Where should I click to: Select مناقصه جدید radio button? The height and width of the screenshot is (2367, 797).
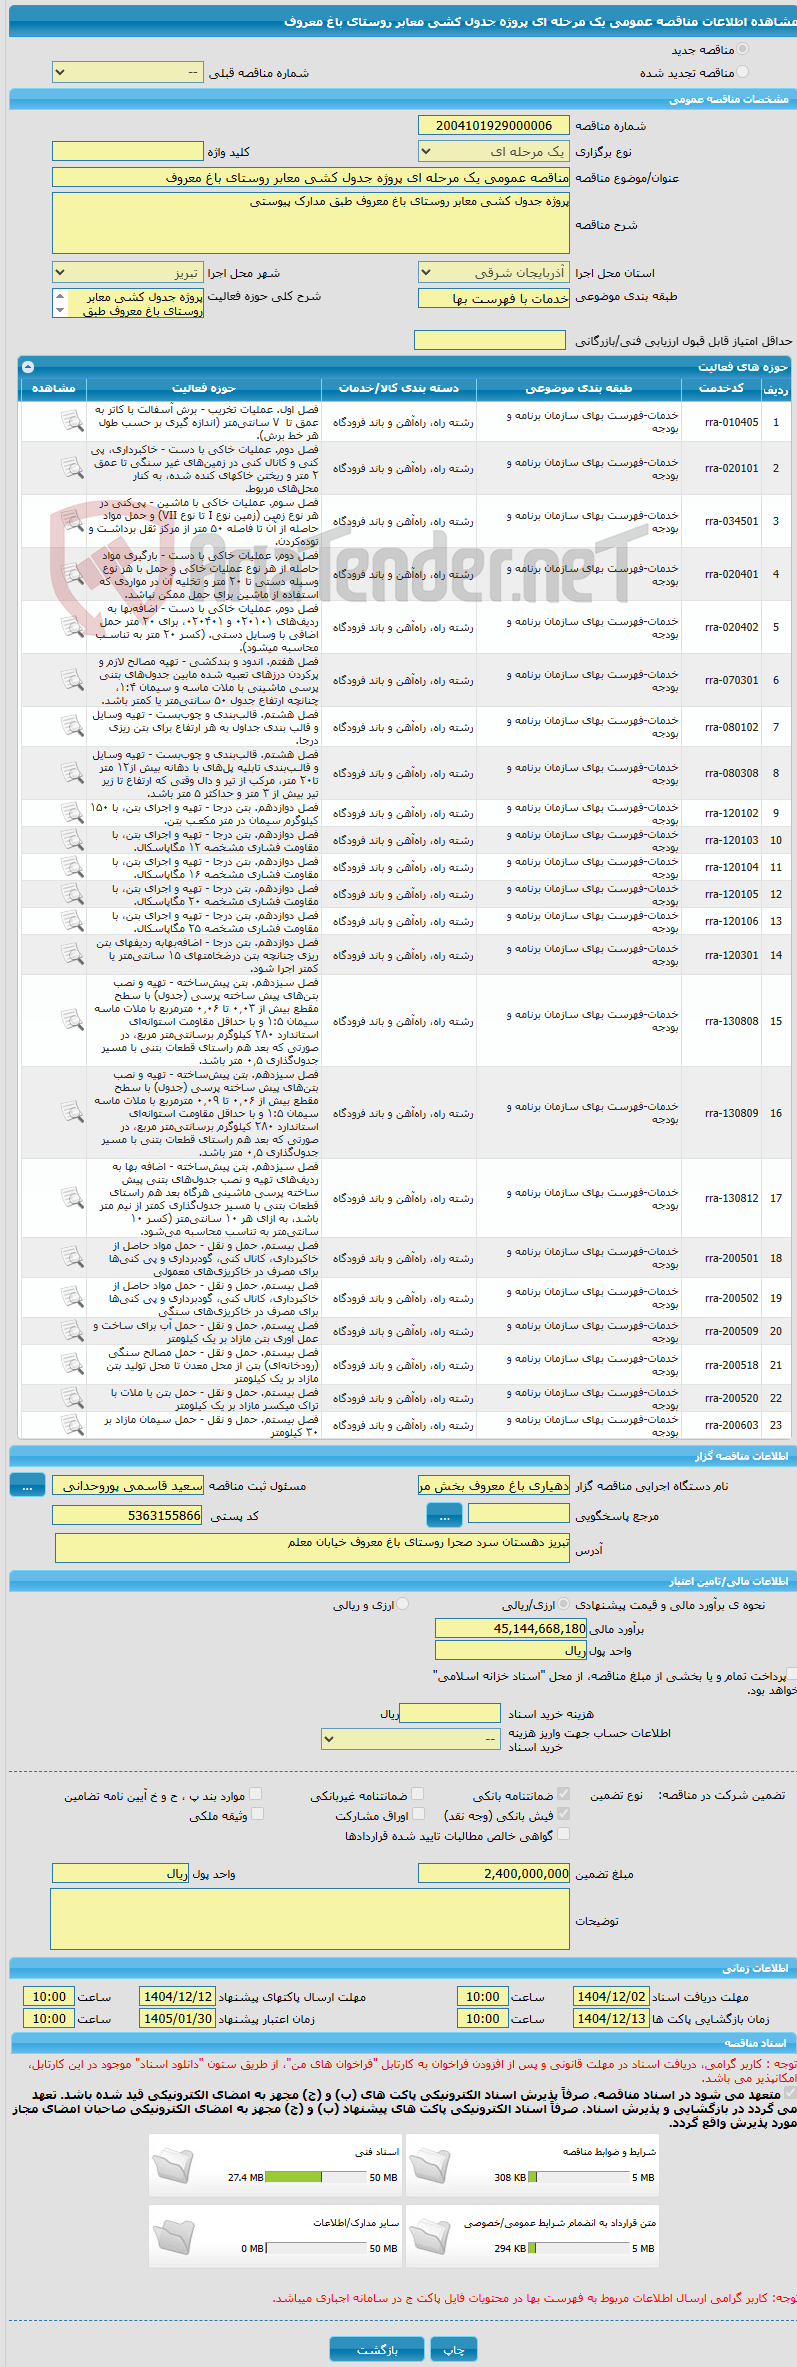(742, 49)
